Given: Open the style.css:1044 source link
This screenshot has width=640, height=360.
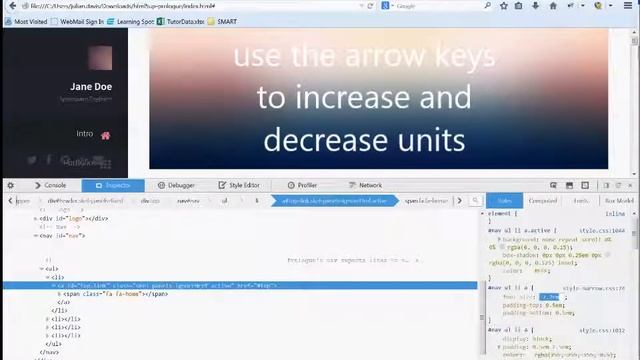Looking at the screenshot, I should (x=602, y=231).
